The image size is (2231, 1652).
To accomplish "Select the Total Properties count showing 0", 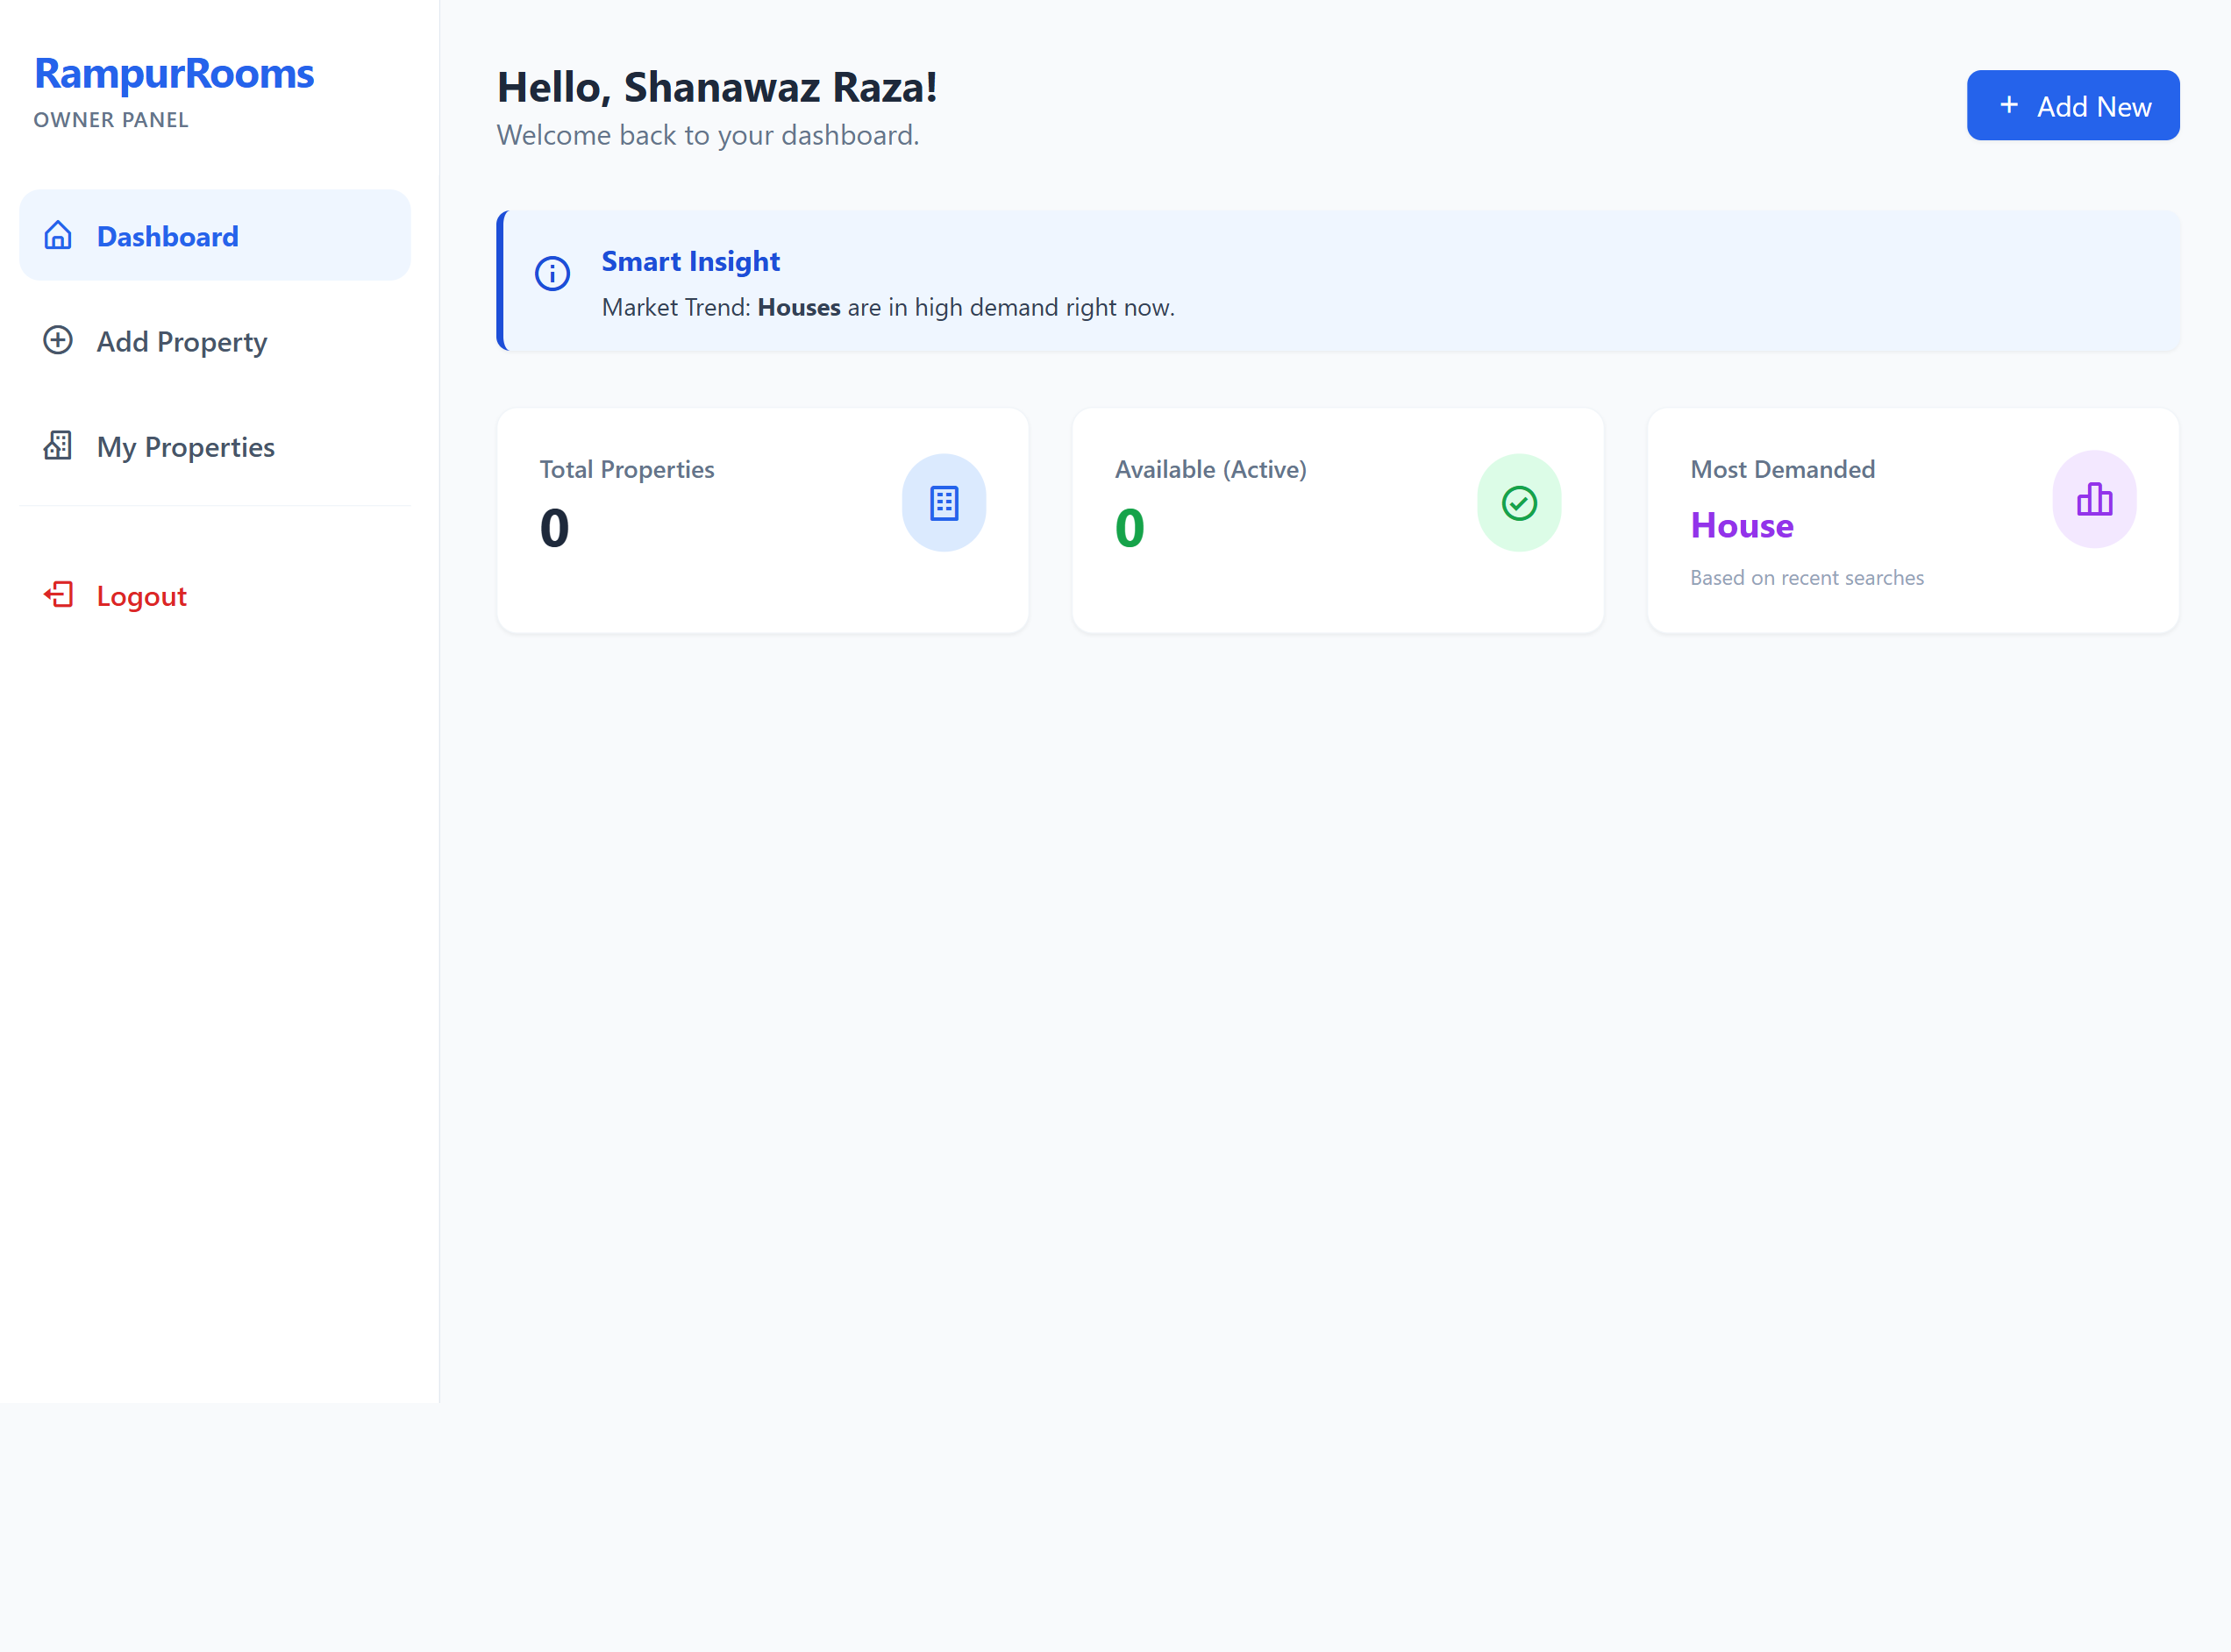I will pos(553,528).
